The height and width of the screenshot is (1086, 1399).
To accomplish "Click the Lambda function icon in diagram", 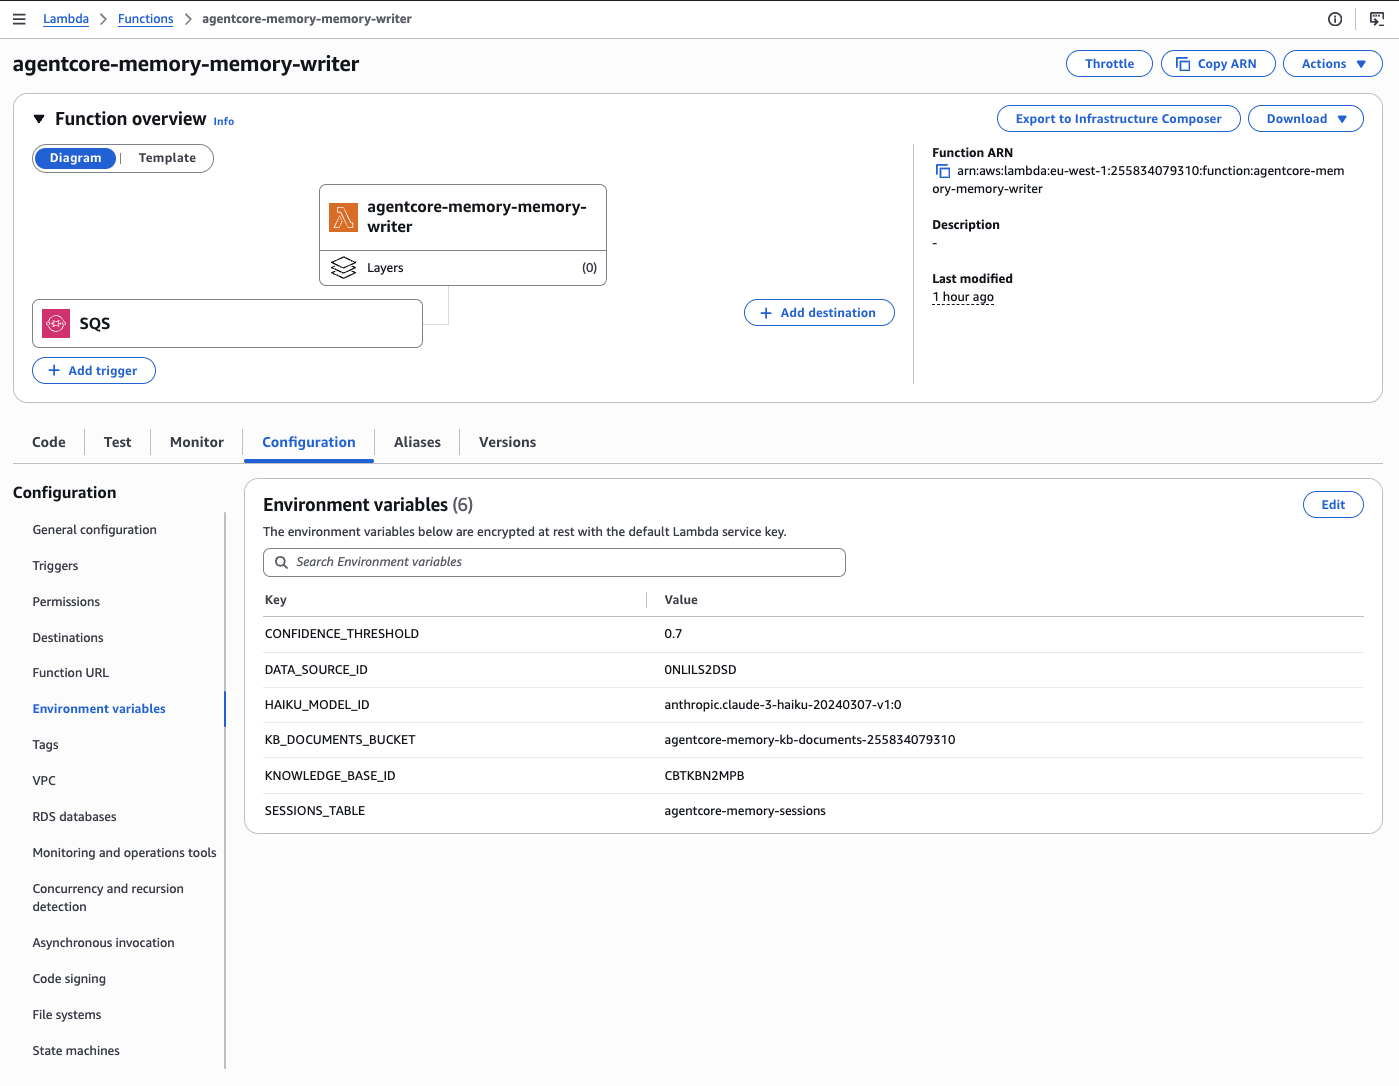I will pyautogui.click(x=344, y=217).
